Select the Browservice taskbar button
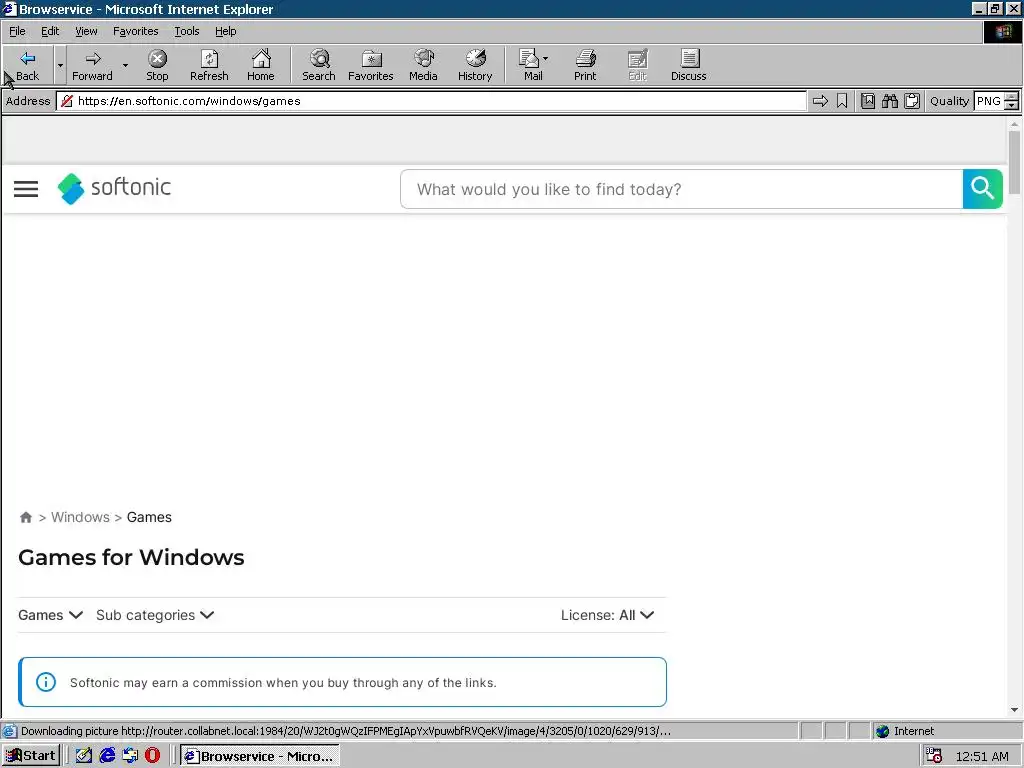Screen dimensions: 1024x768 pyautogui.click(x=259, y=756)
